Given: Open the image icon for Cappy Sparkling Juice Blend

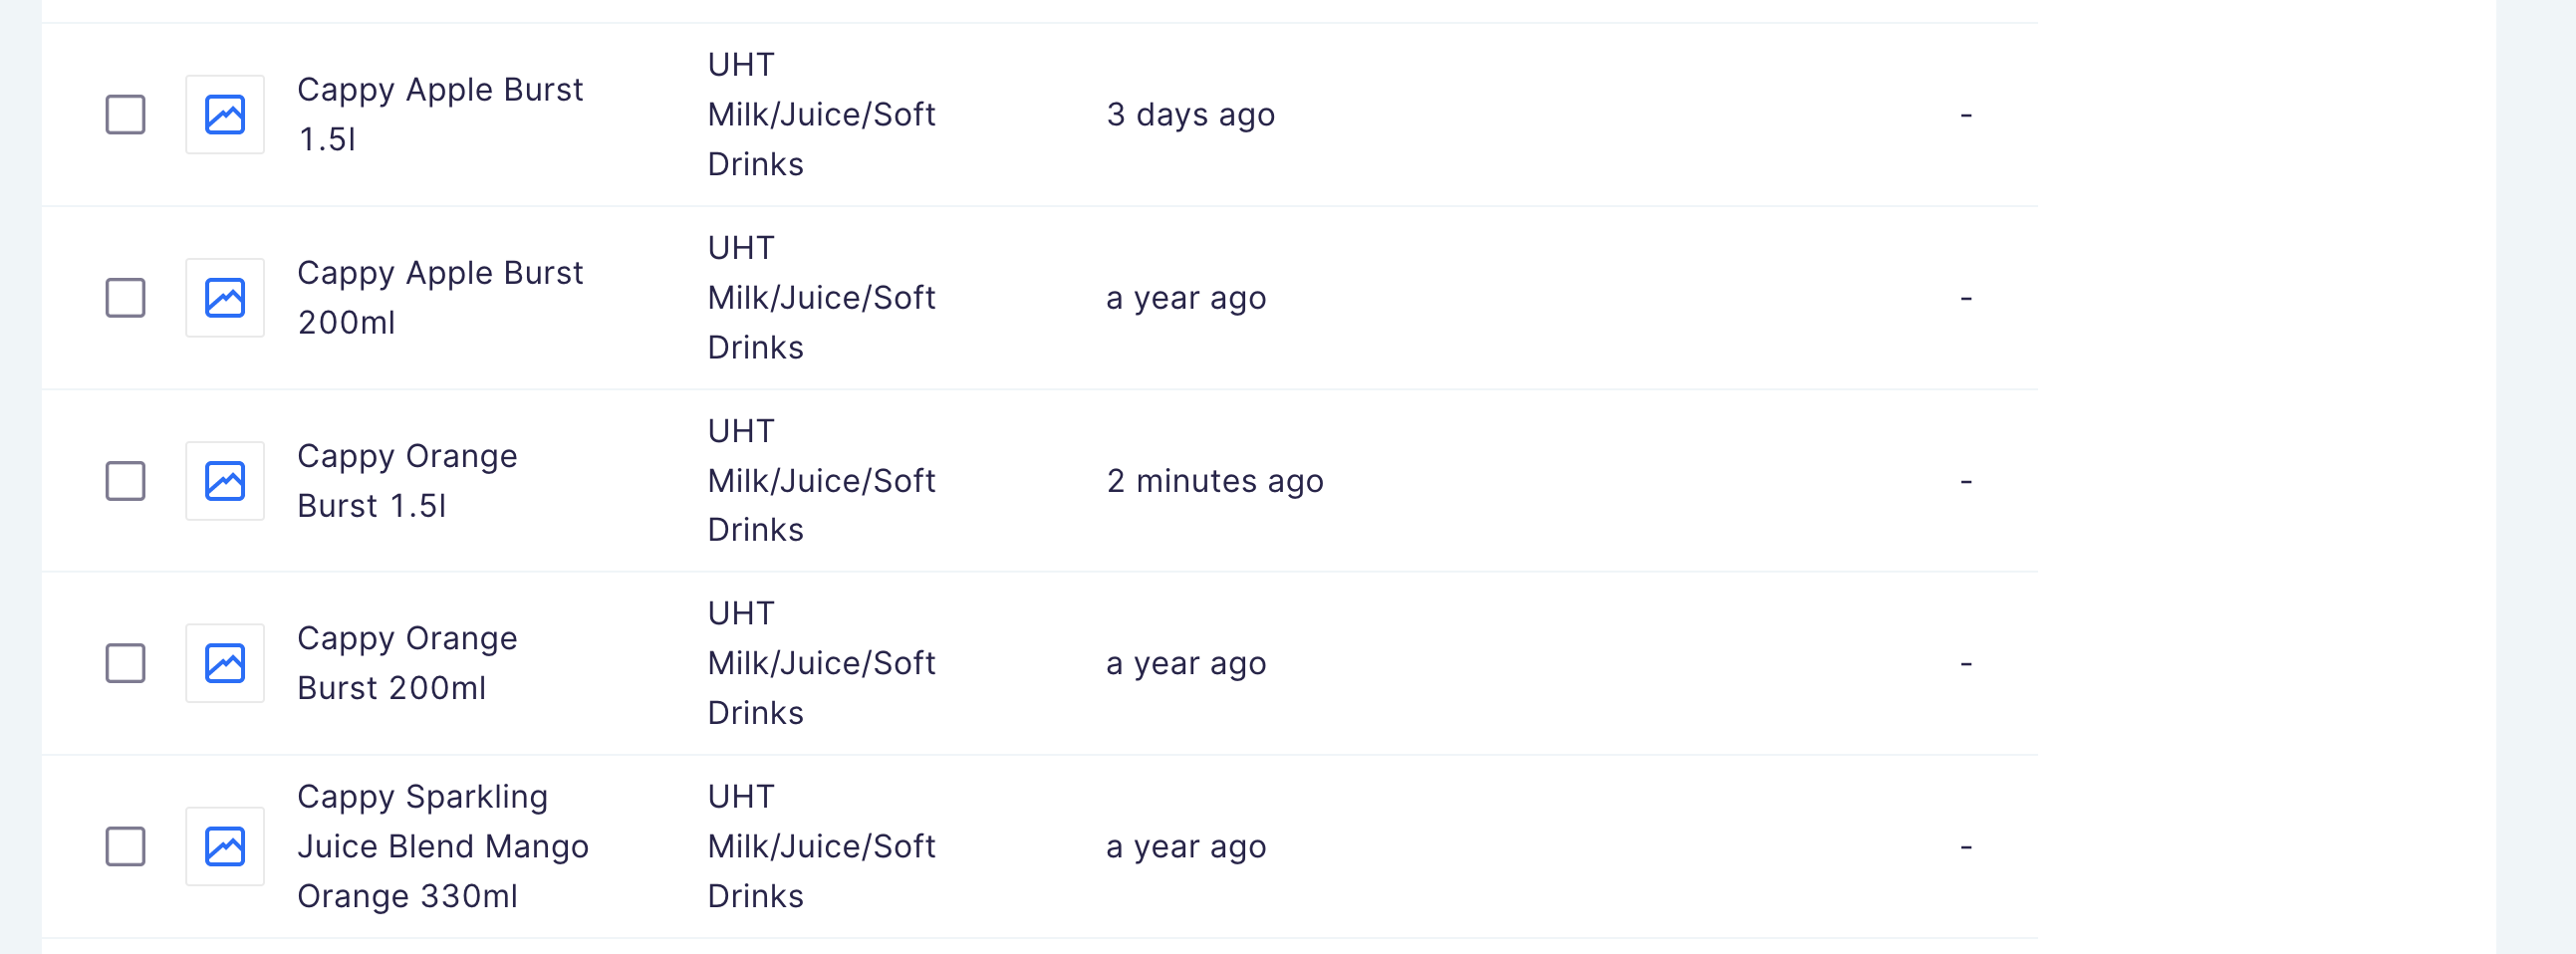Looking at the screenshot, I should click(224, 846).
